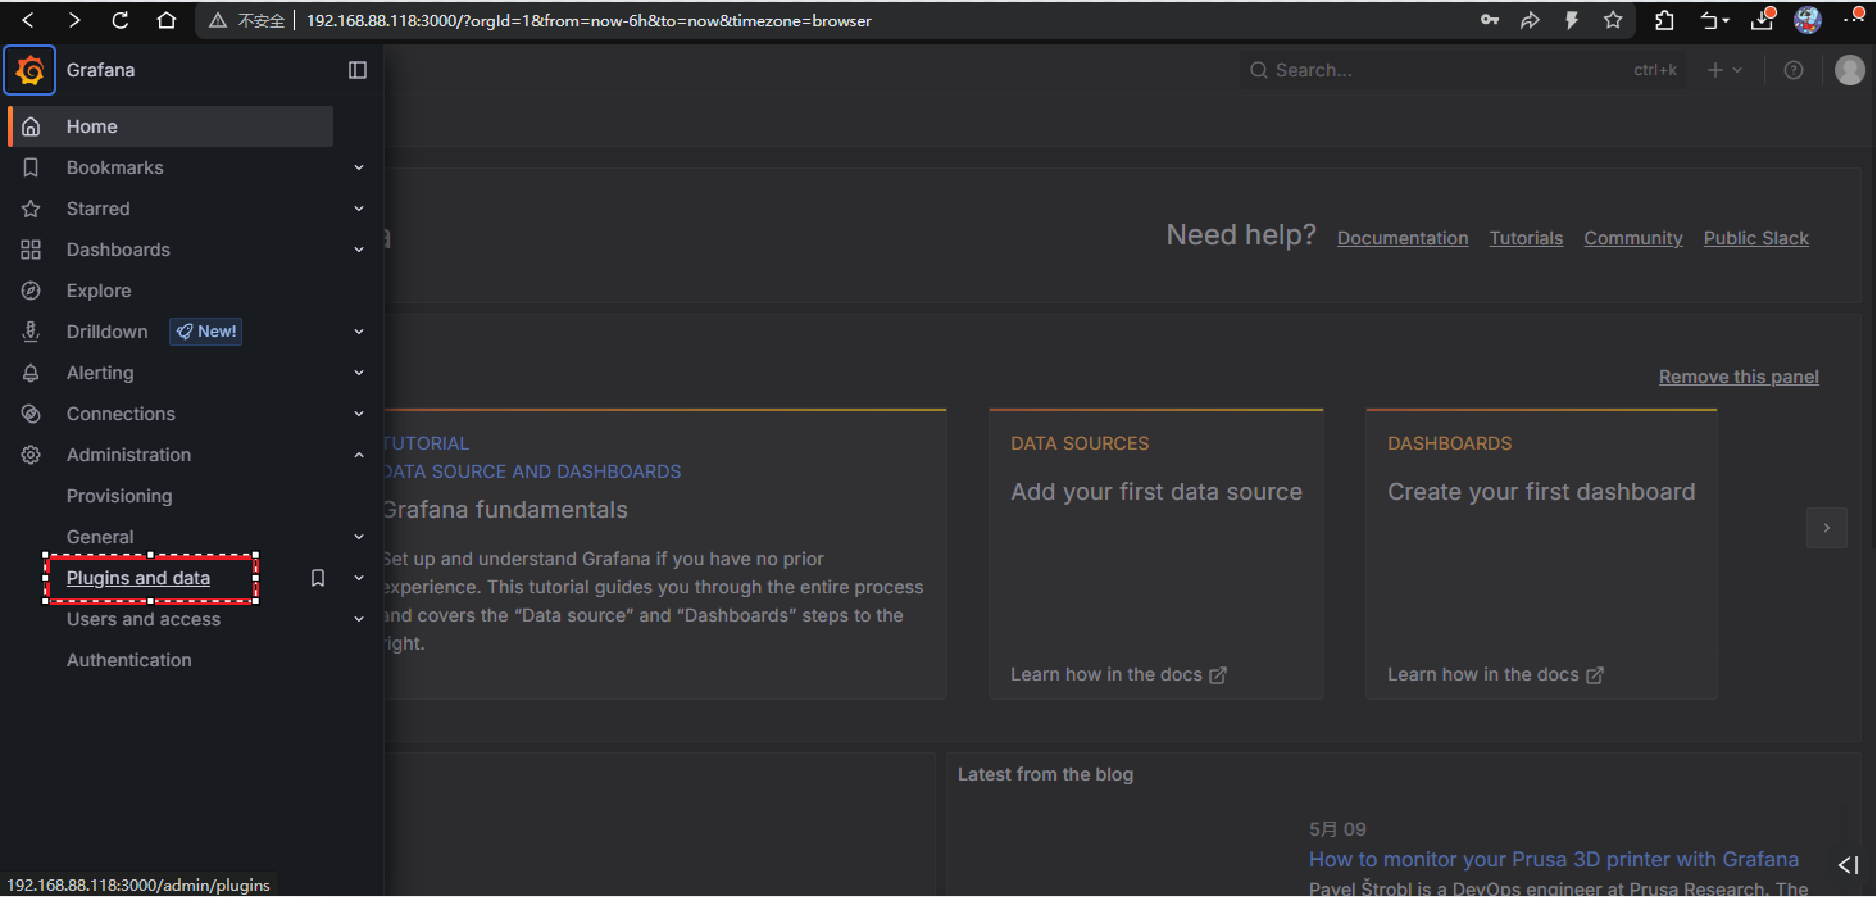This screenshot has height=897, width=1876.
Task: Expand the Drilldown section chevron
Action: click(x=359, y=332)
